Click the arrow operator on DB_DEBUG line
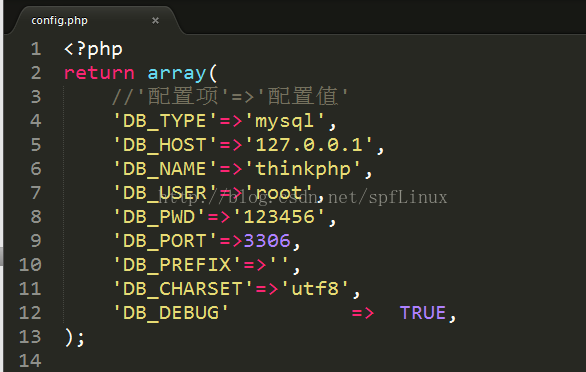This screenshot has height=372, width=586. point(363,313)
